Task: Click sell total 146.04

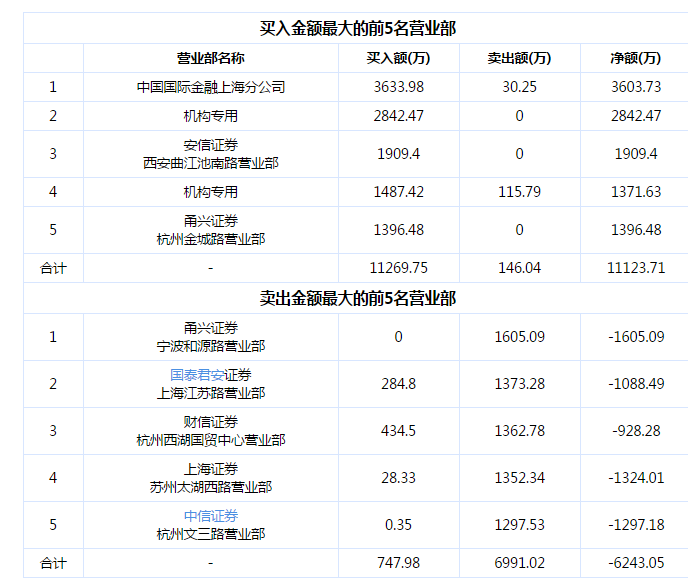Action: (520, 268)
